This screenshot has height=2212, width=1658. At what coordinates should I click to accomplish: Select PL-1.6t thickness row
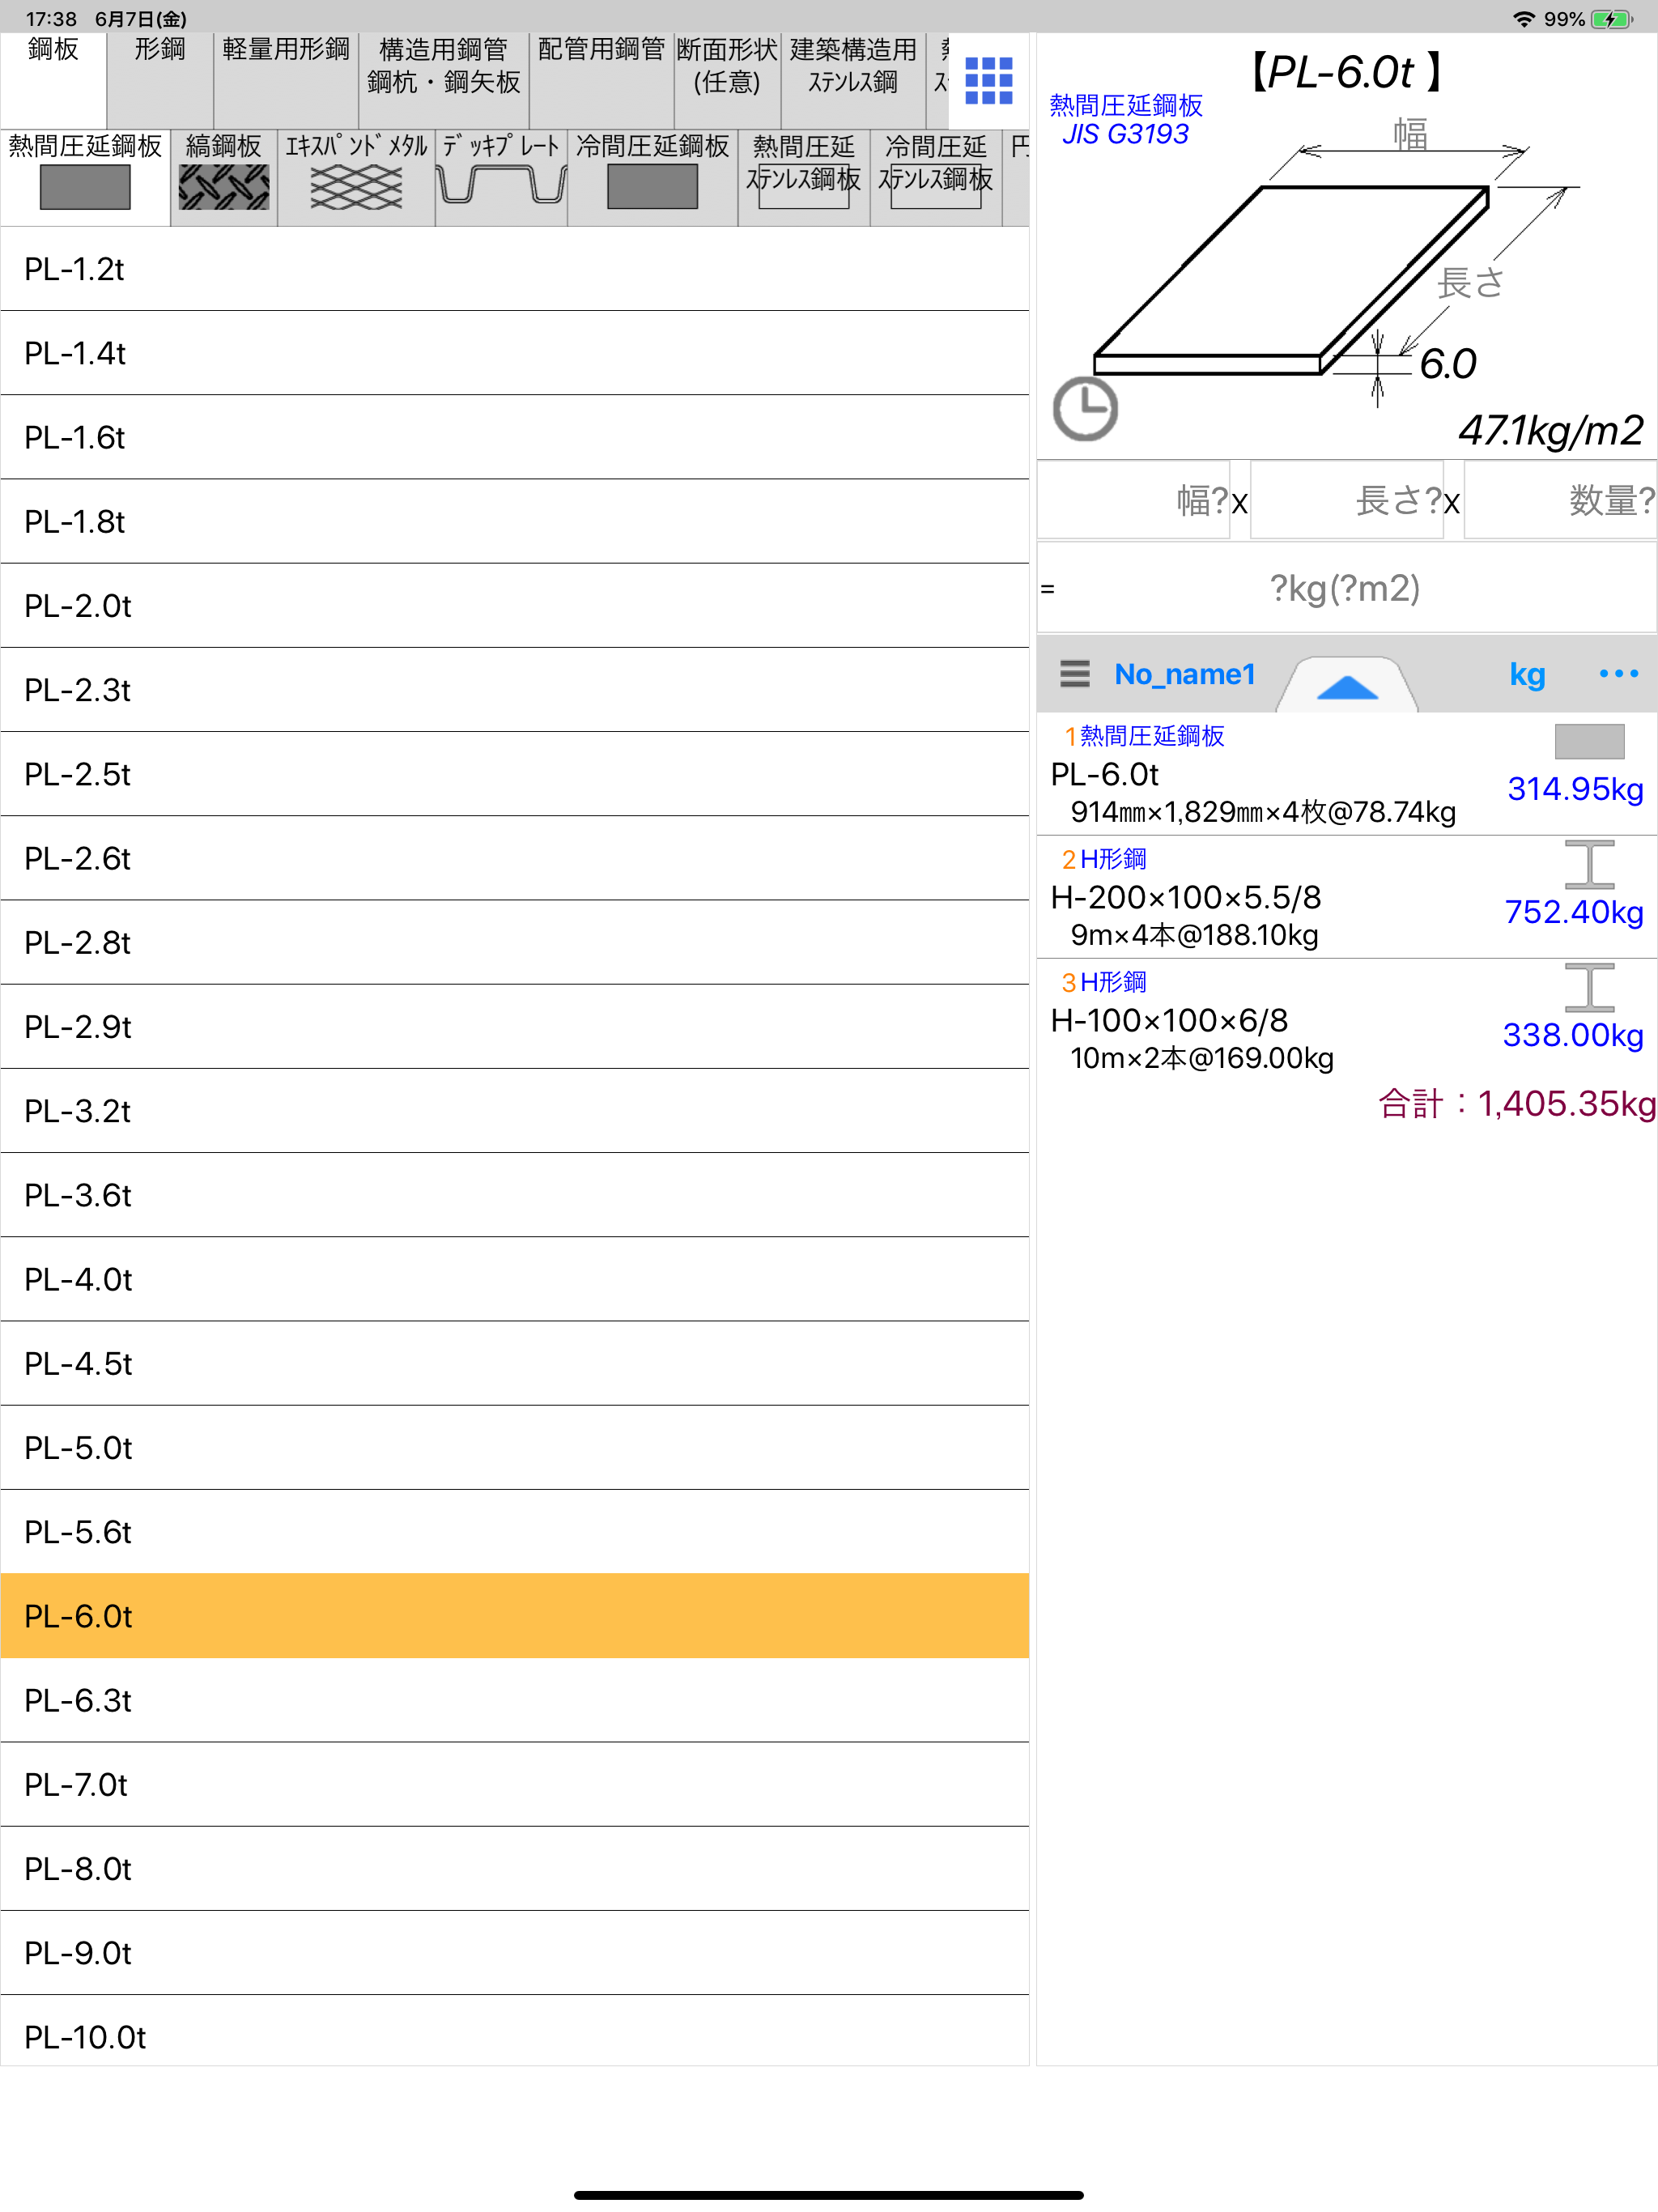click(x=515, y=437)
